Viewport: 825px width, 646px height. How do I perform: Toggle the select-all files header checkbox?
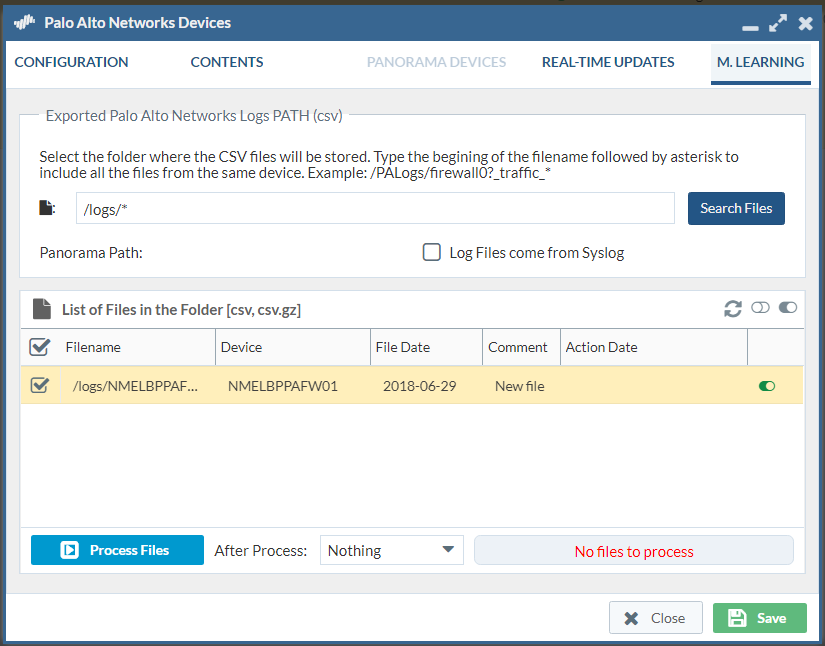[x=40, y=347]
